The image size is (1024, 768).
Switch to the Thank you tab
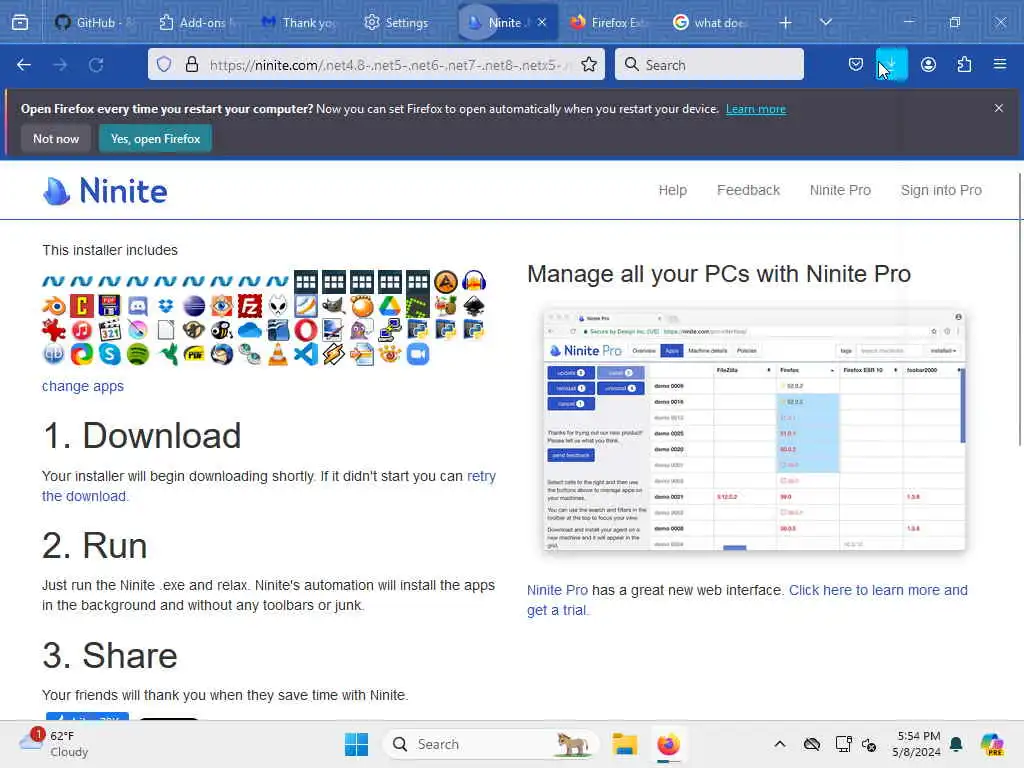pos(299,22)
